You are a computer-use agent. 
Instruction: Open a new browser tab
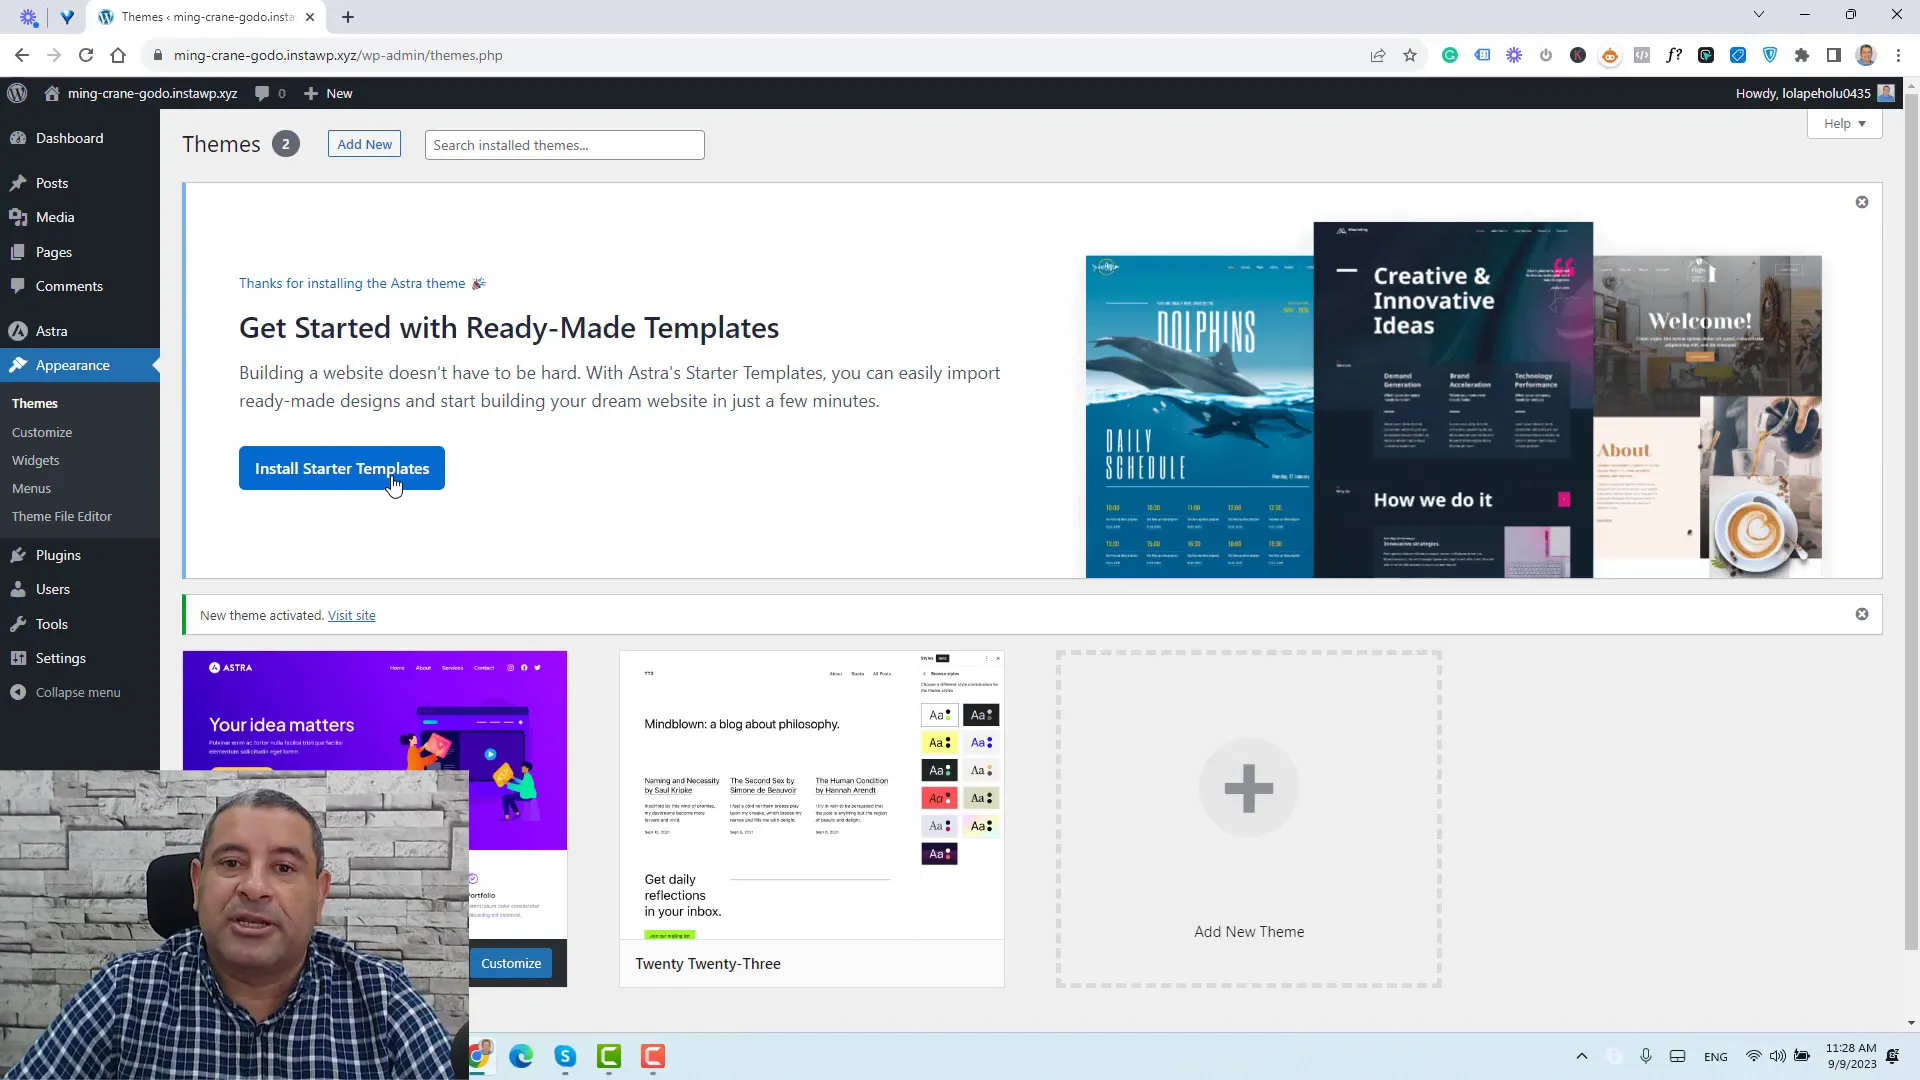point(348,17)
